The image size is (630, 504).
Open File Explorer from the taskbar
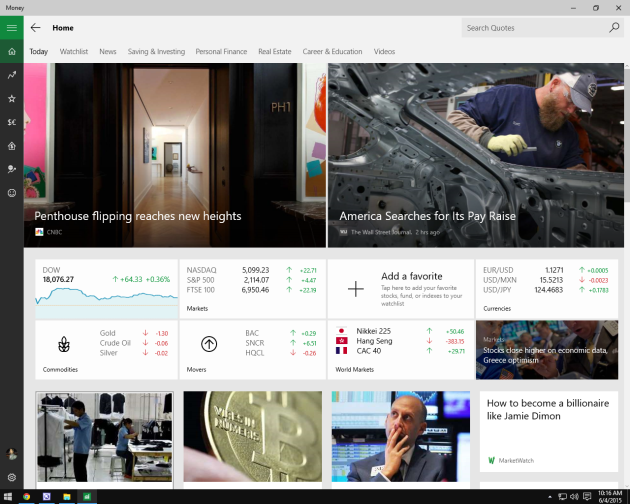click(67, 497)
